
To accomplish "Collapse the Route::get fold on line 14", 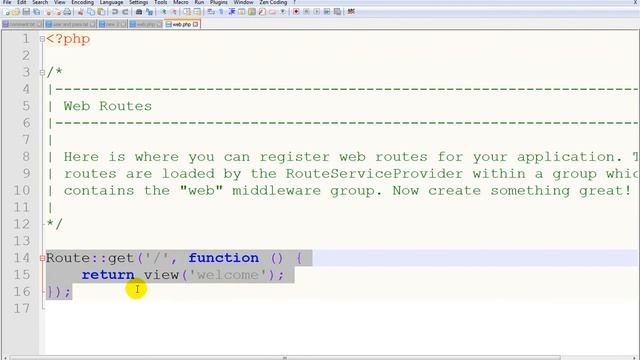I will [42, 258].
